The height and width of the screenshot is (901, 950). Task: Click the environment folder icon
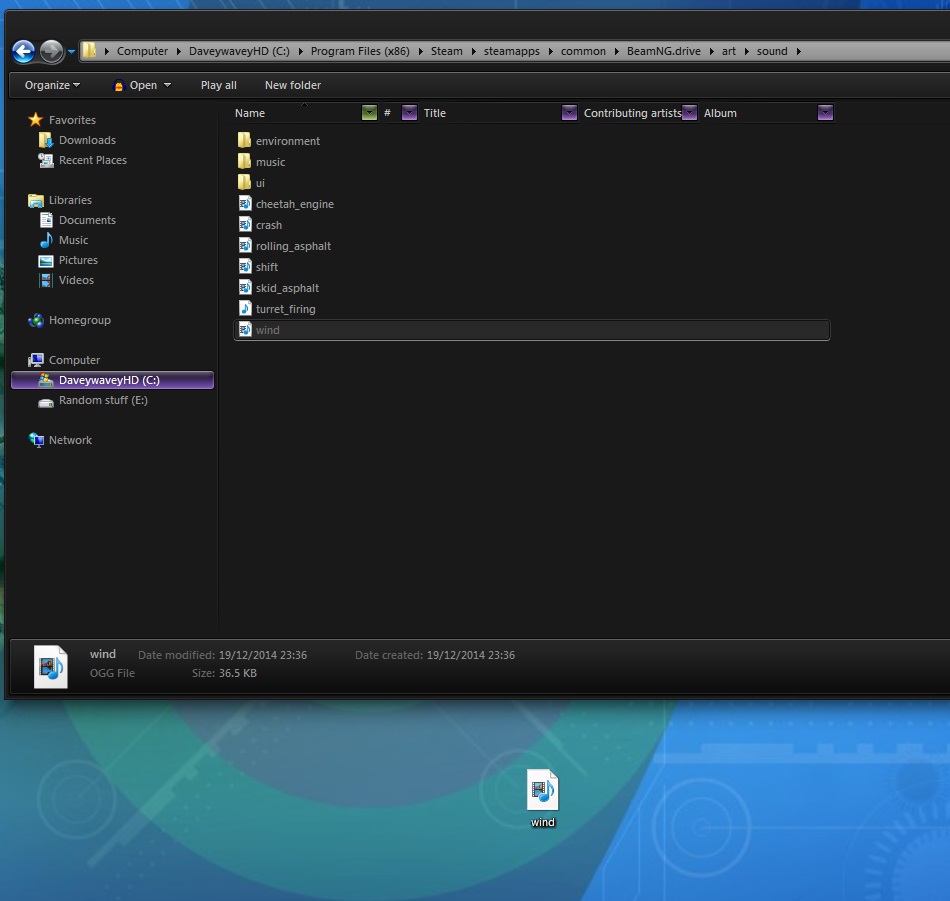click(x=244, y=141)
